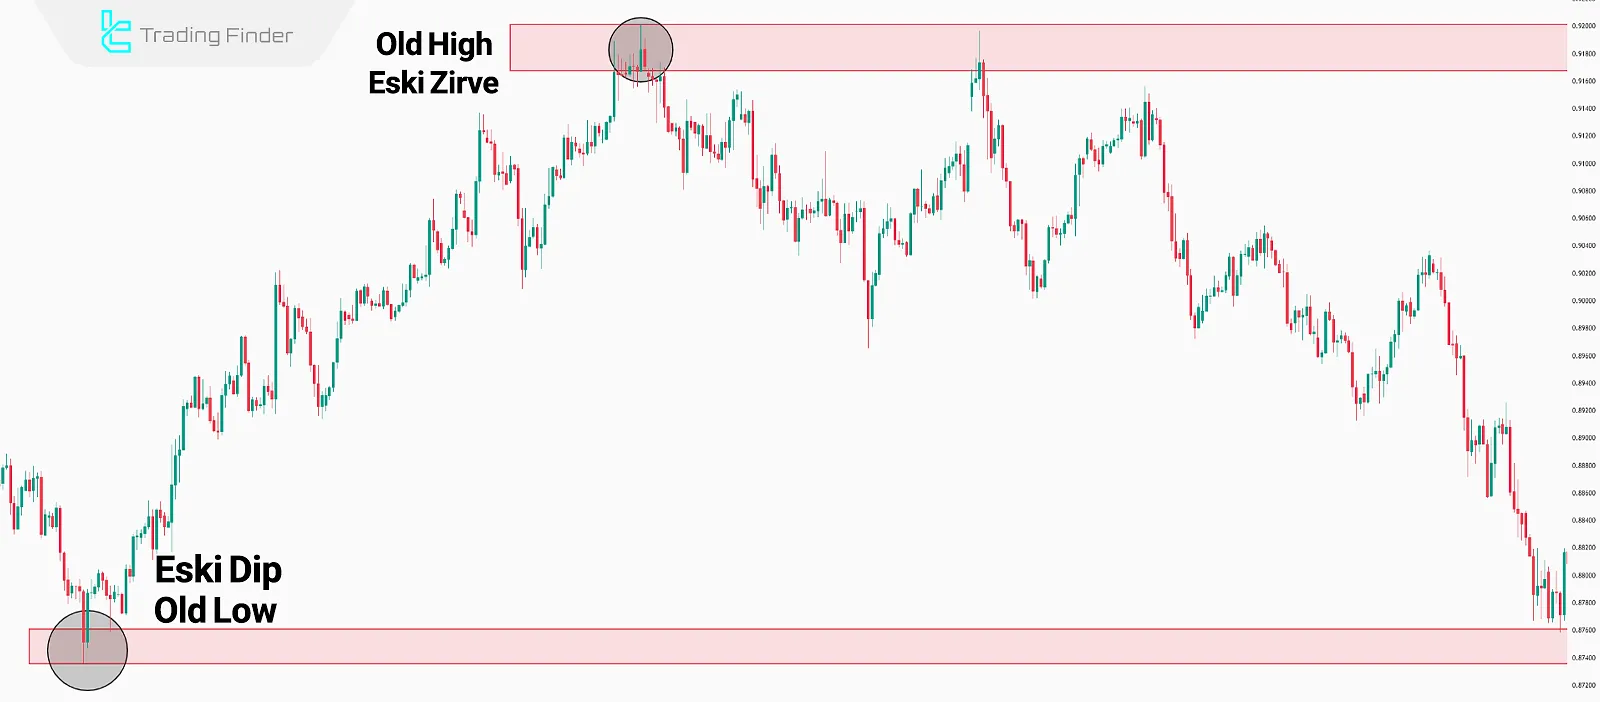Screen dimensions: 1600x702
Task: Click the Trading Finder brand text
Action: (216, 36)
